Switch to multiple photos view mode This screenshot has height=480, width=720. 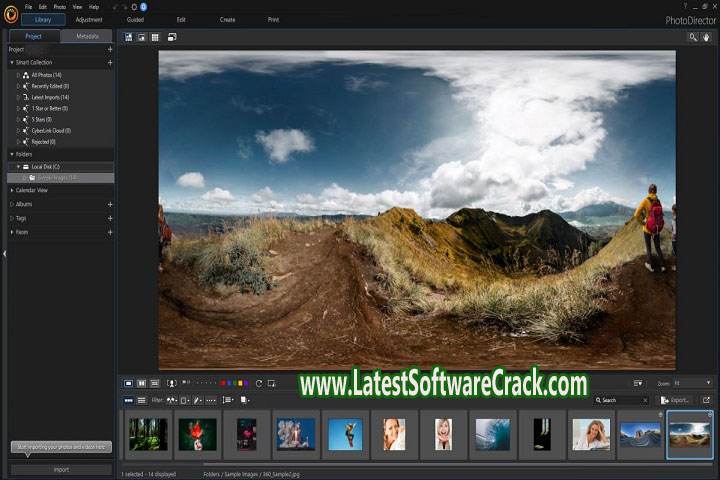point(155,383)
